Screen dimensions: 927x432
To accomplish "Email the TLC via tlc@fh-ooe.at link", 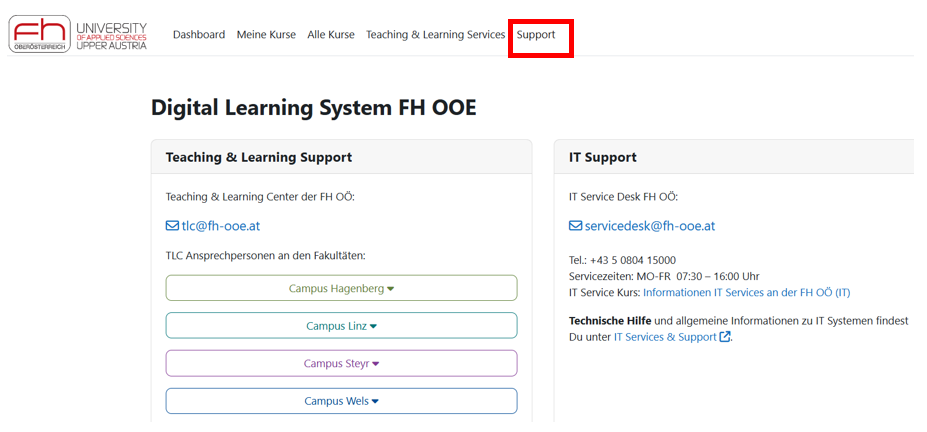I will pos(220,226).
